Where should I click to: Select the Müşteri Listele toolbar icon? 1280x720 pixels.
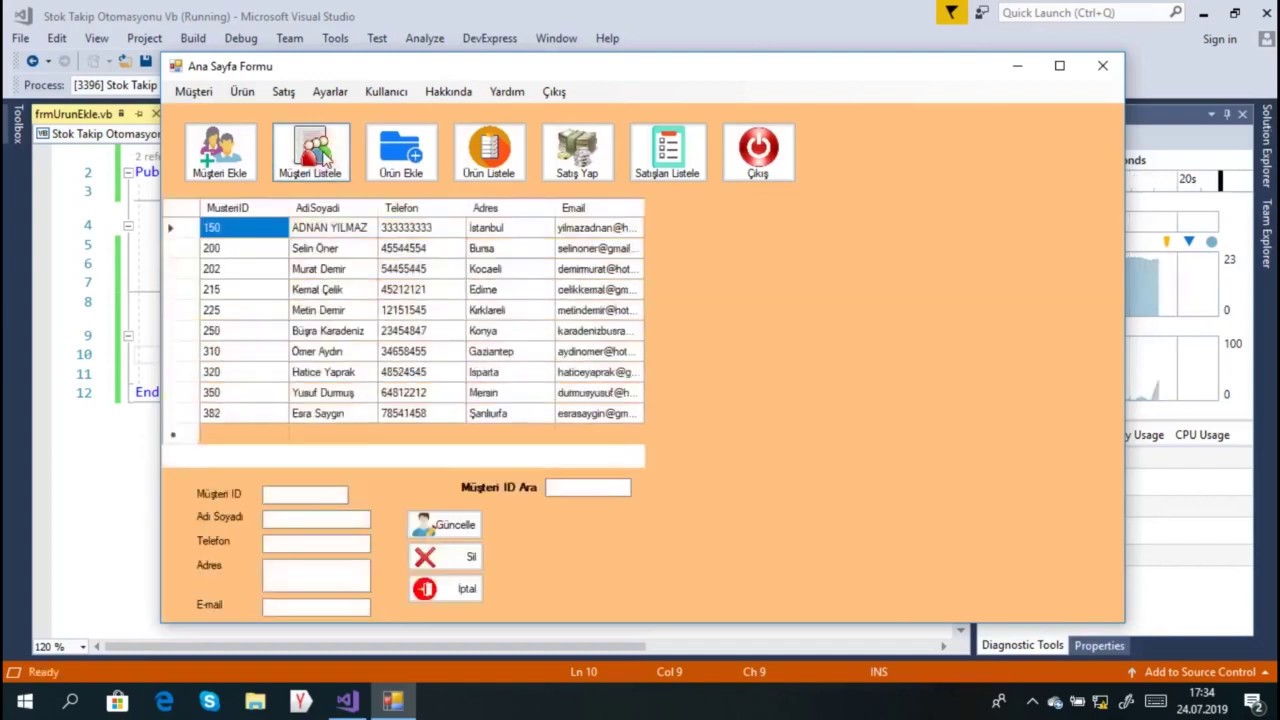pyautogui.click(x=310, y=152)
